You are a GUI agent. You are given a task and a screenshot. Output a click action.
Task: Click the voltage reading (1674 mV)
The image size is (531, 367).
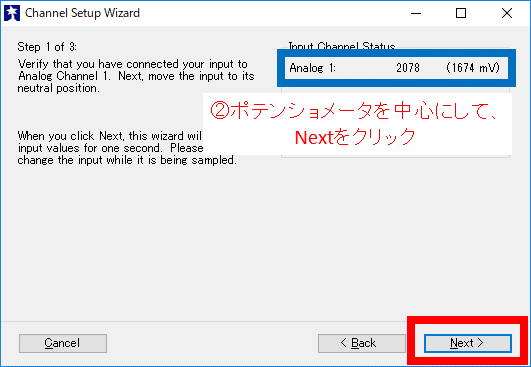[473, 68]
